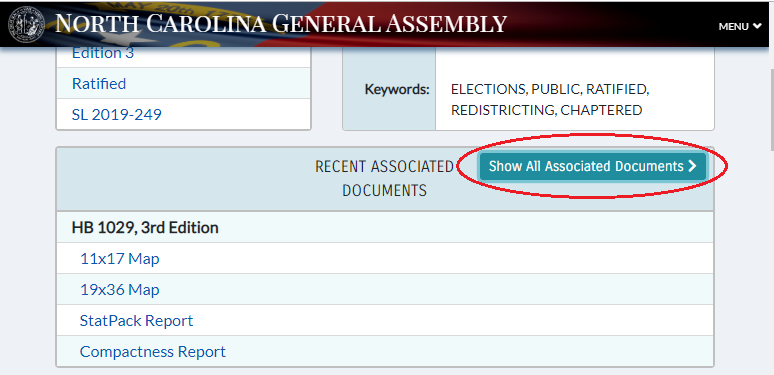The image size is (774, 375).
Task: Click the keywords text ELECTIONS, PUBLIC, RATIFIED
Action: tap(550, 89)
